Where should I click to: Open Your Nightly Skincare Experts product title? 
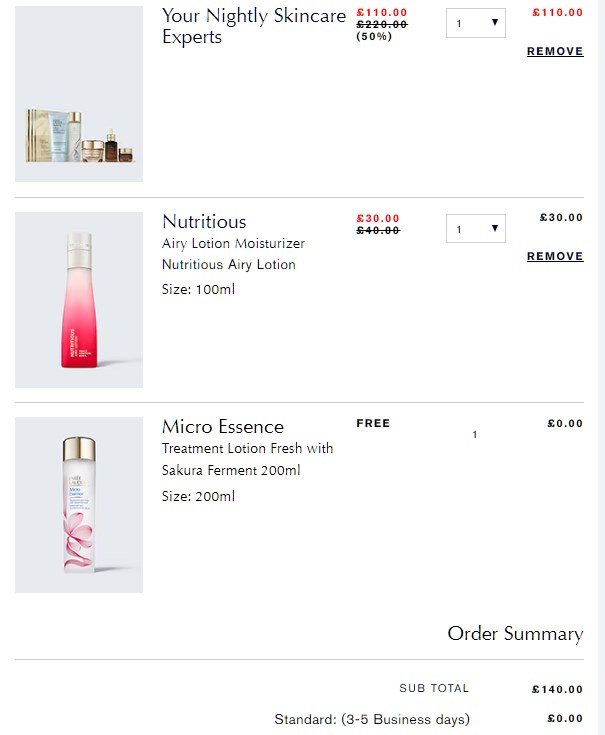tap(253, 27)
